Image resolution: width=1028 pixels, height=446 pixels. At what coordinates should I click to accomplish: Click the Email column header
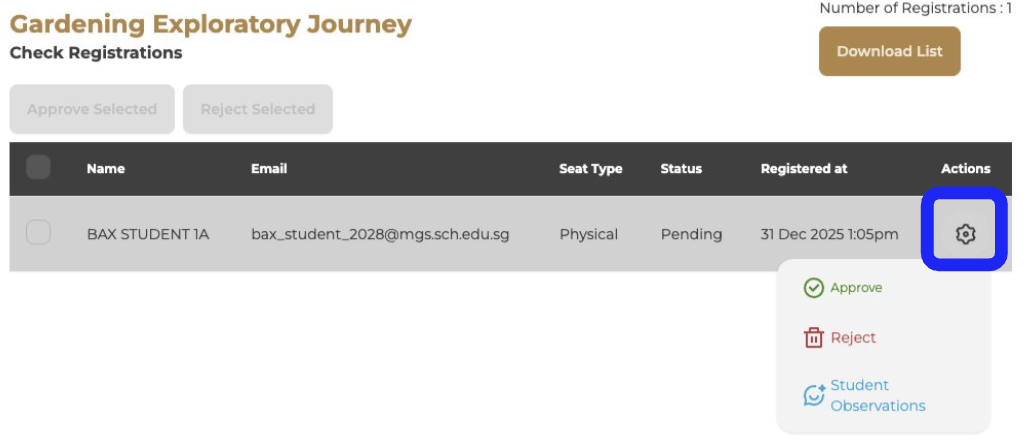[x=269, y=169]
